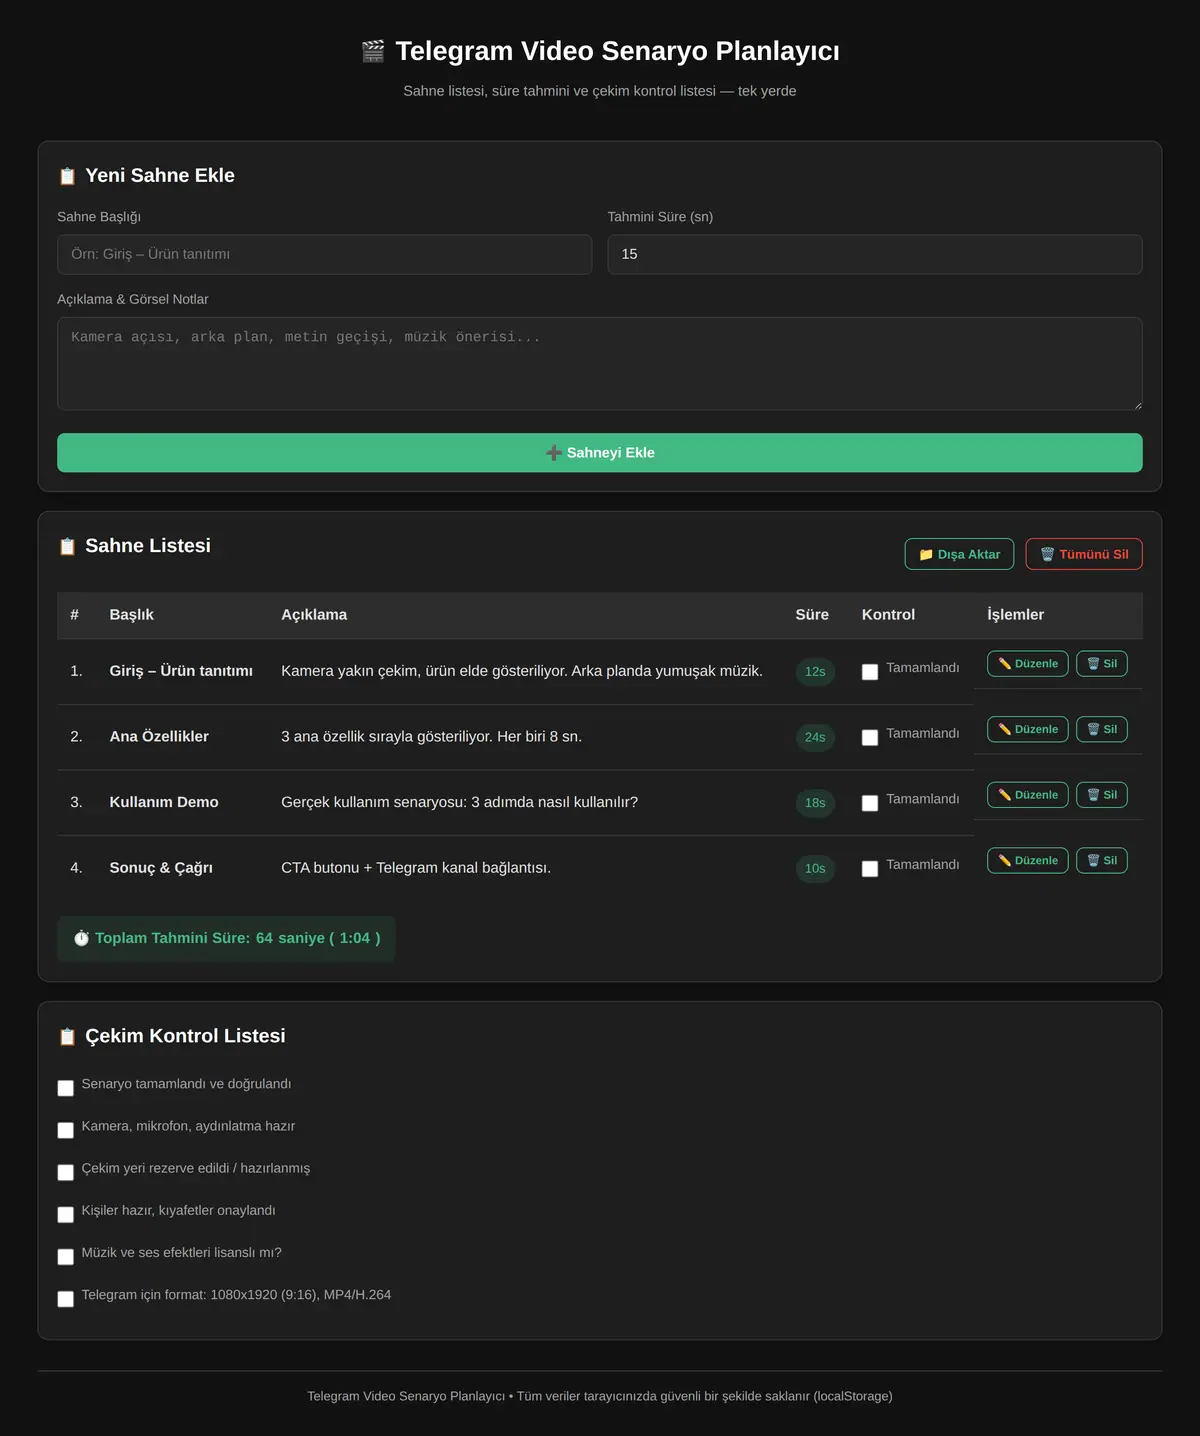This screenshot has width=1200, height=1436.
Task: Click the 18s duration badge
Action: click(x=815, y=803)
